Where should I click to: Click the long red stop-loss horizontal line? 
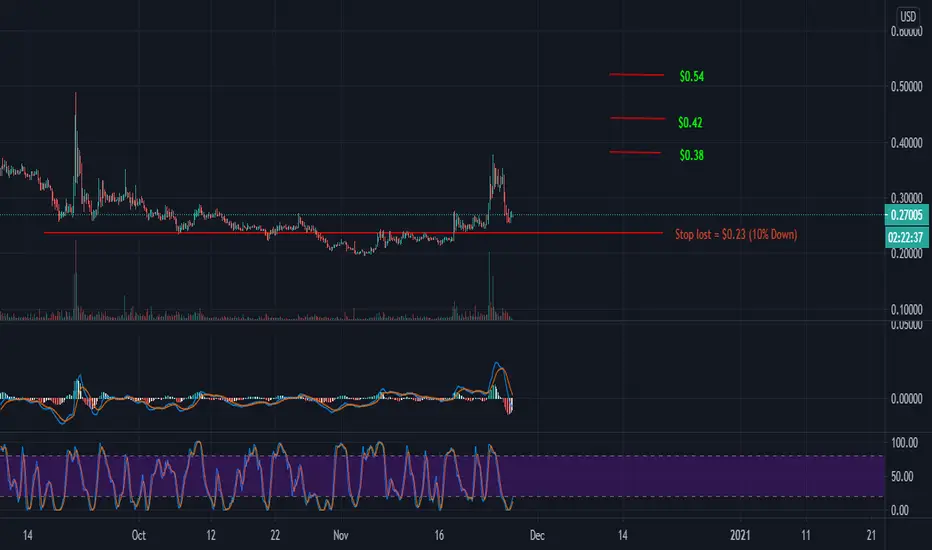[x=354, y=232]
